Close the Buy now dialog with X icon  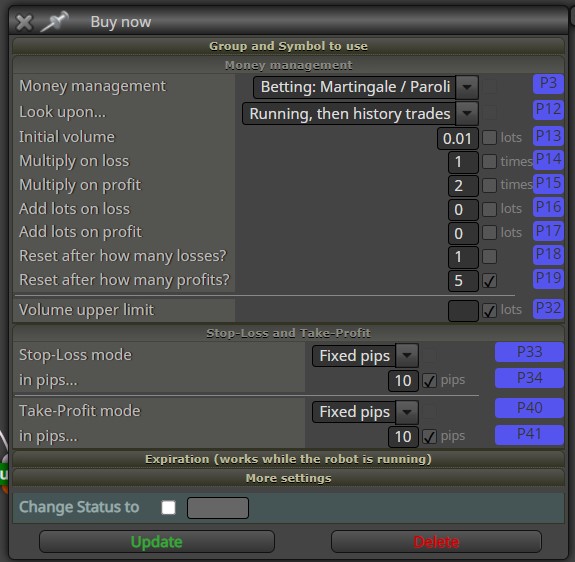point(25,22)
